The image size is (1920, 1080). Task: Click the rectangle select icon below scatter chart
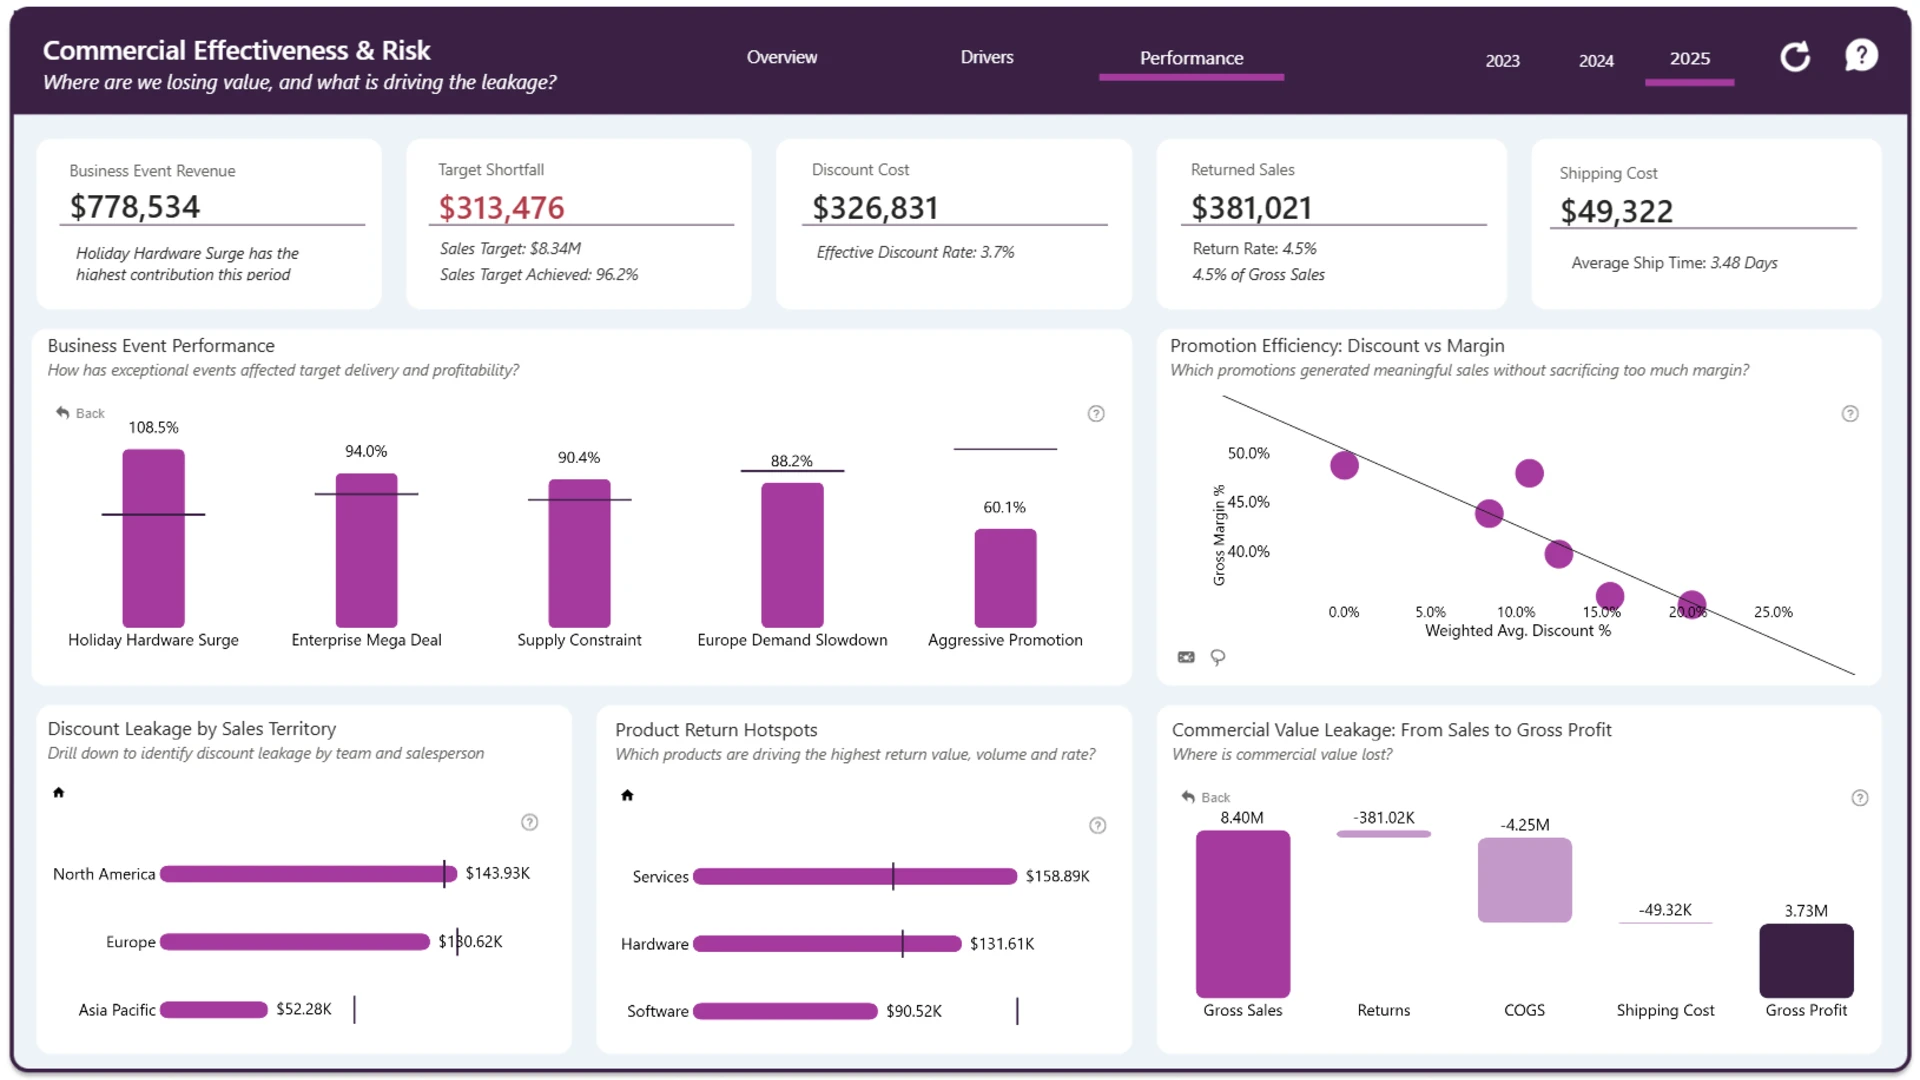[x=1186, y=657]
